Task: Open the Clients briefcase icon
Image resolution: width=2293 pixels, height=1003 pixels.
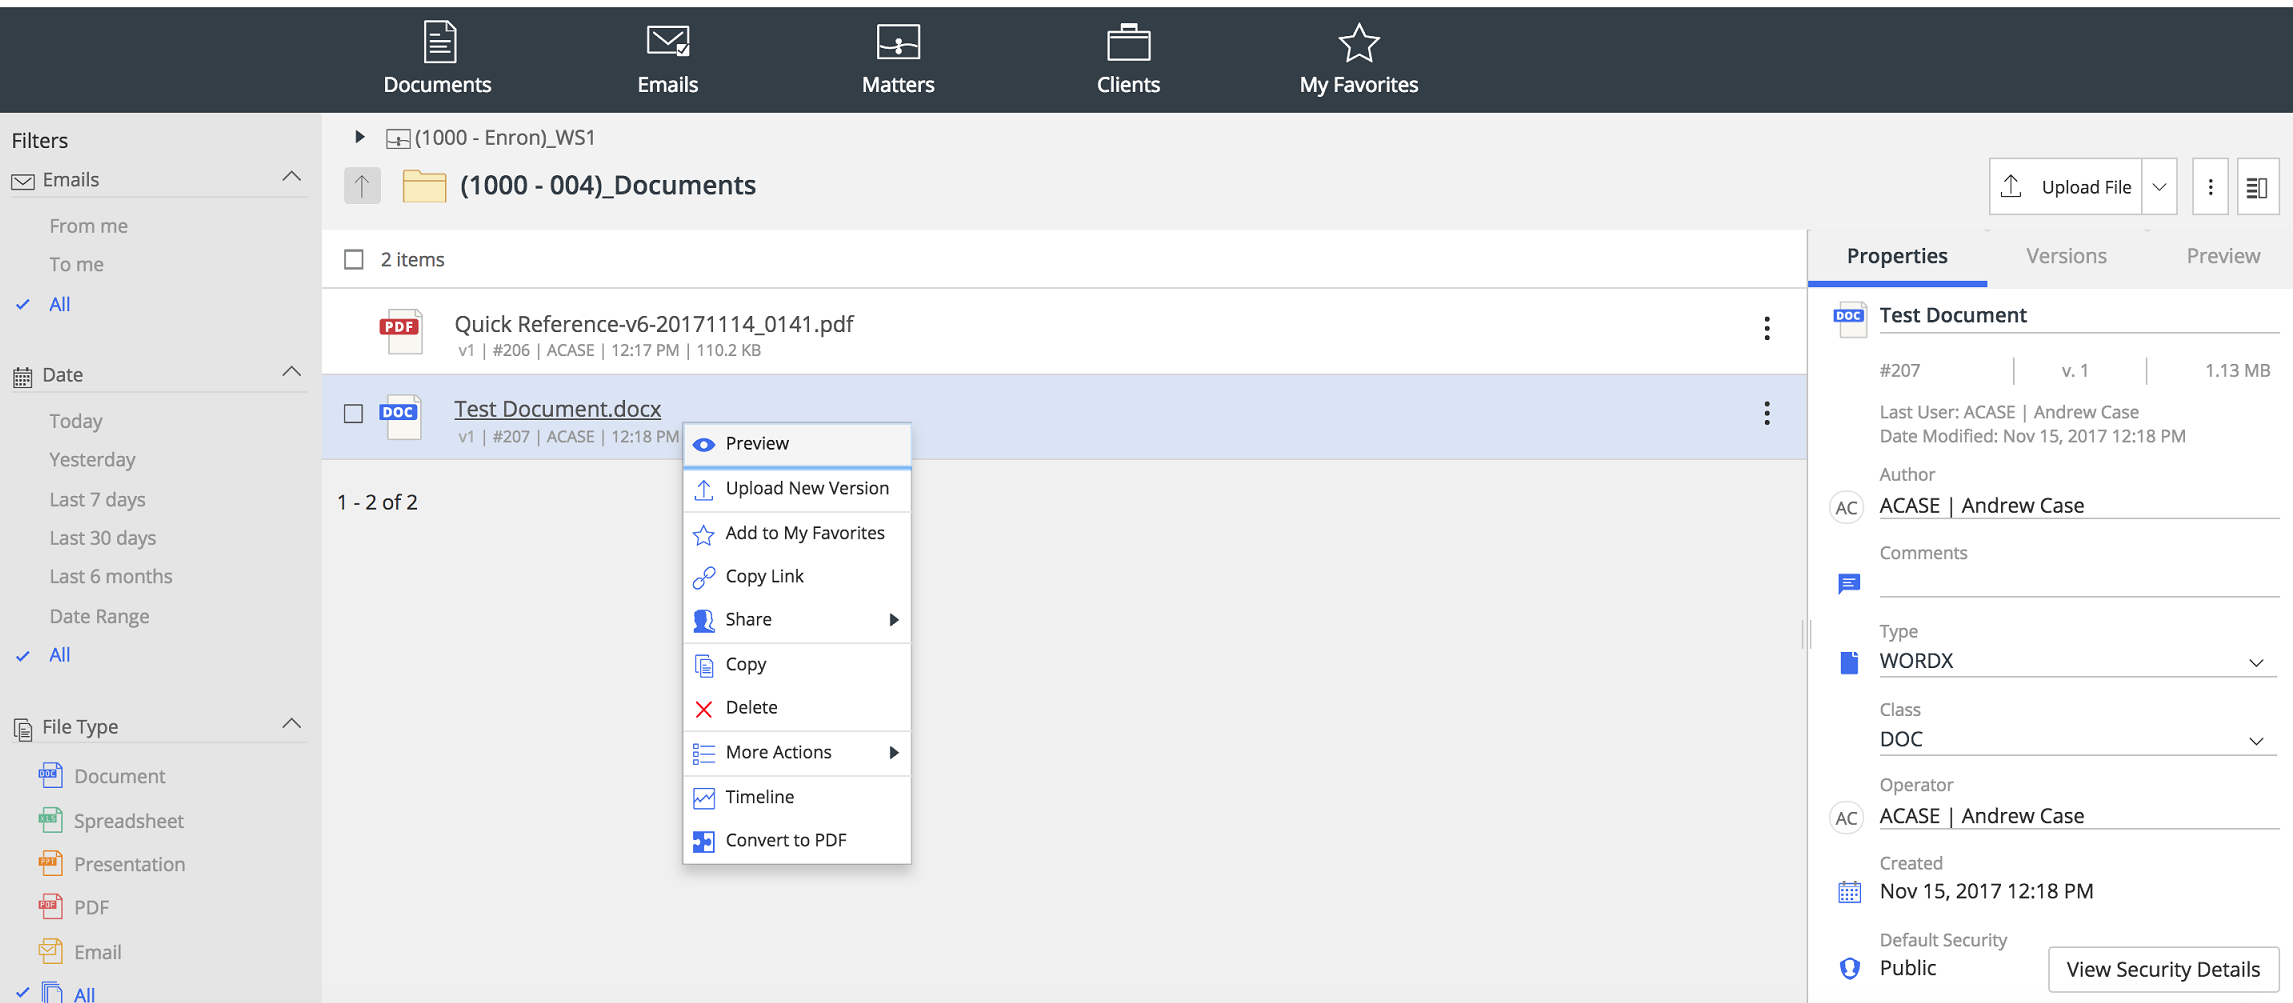Action: pos(1128,44)
